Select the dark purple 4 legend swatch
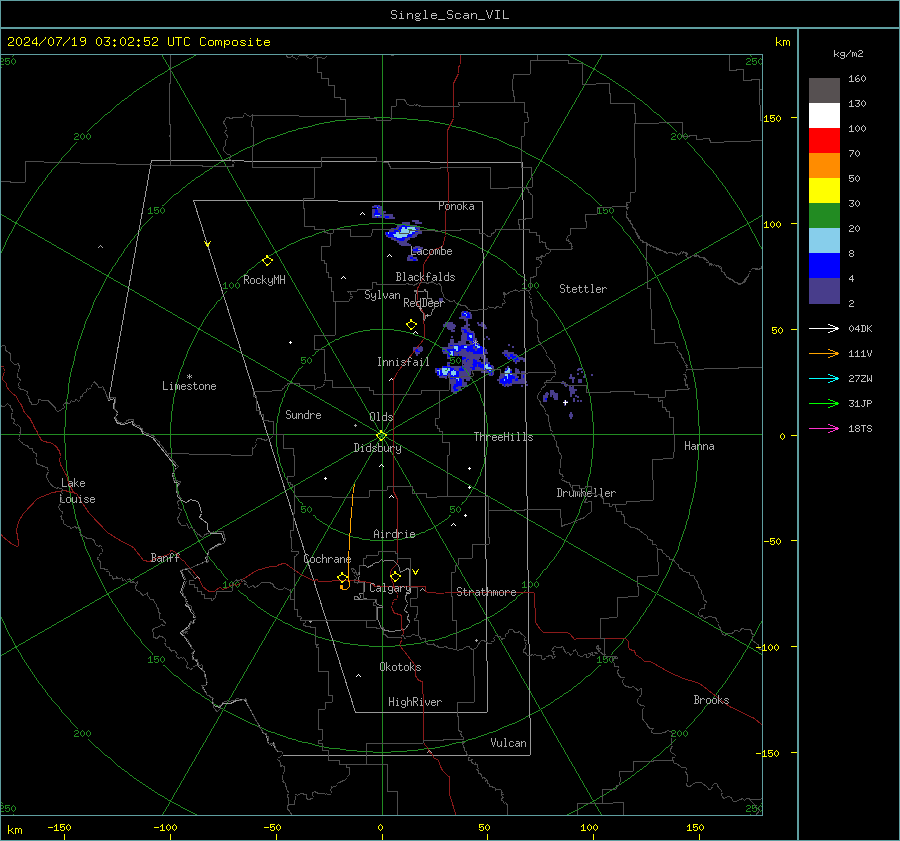Screen dimensions: 900x841 coord(824,290)
